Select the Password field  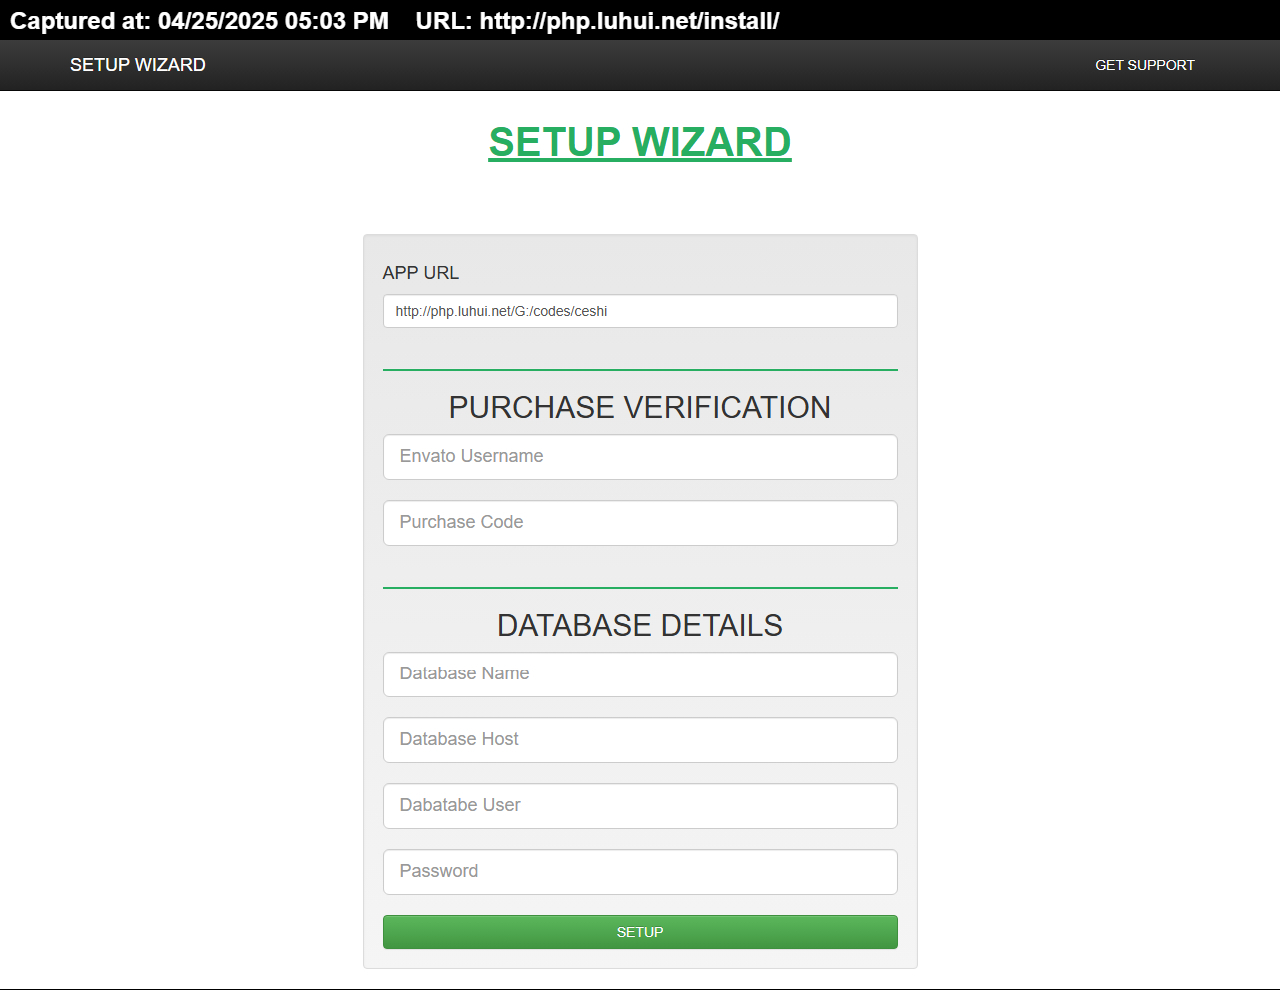(x=639, y=872)
